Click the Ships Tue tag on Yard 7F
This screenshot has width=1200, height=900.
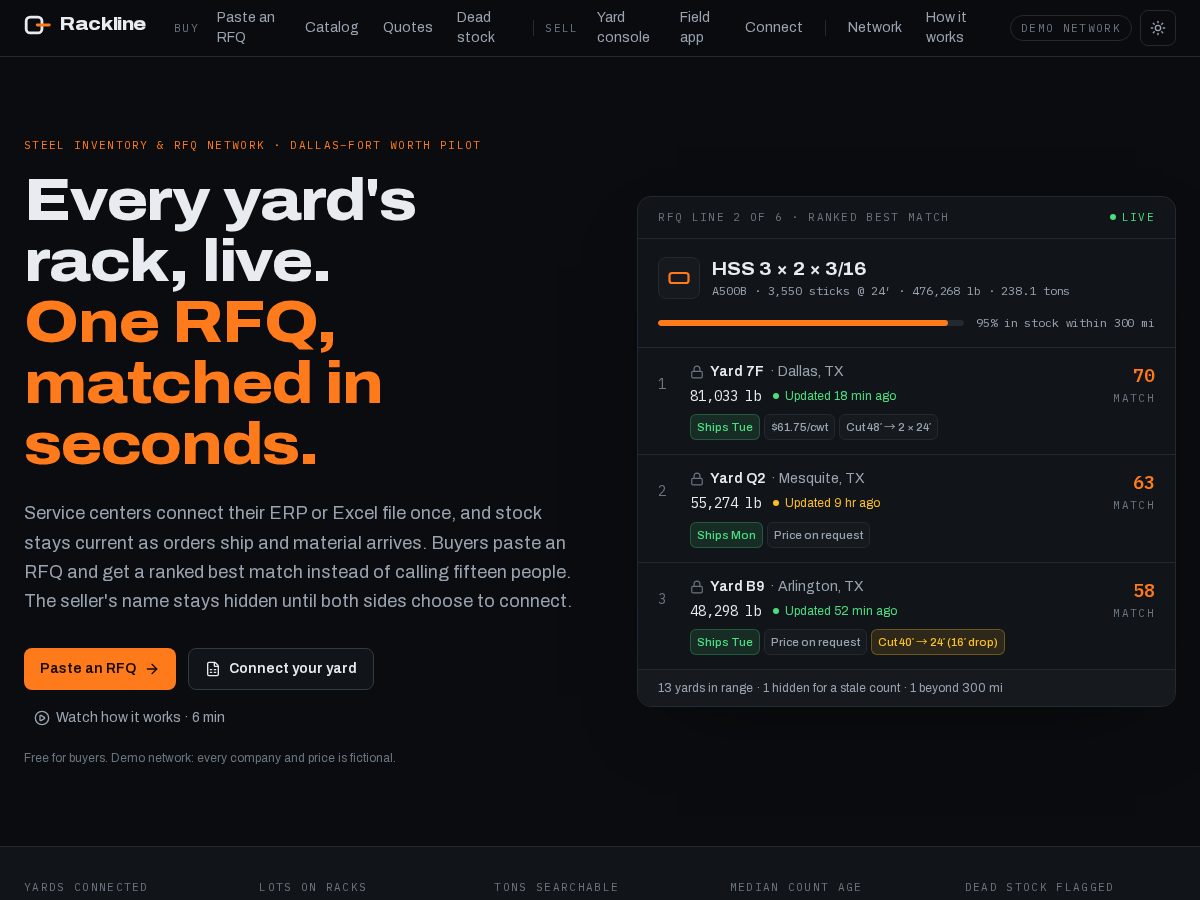pyautogui.click(x=725, y=427)
